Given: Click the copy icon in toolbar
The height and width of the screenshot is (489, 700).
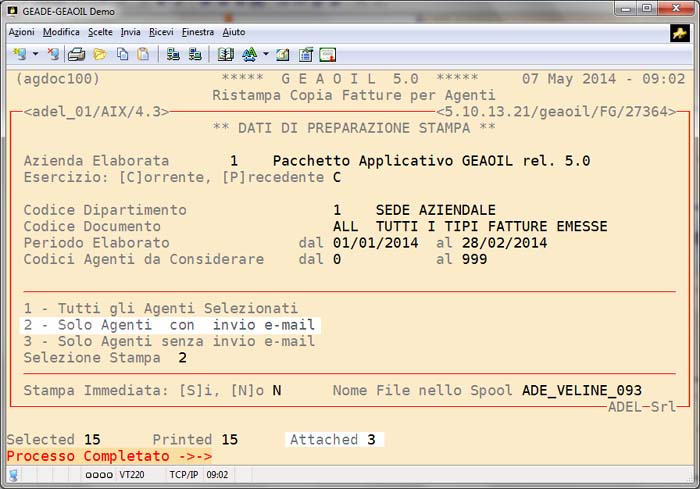Looking at the screenshot, I should pos(122,54).
